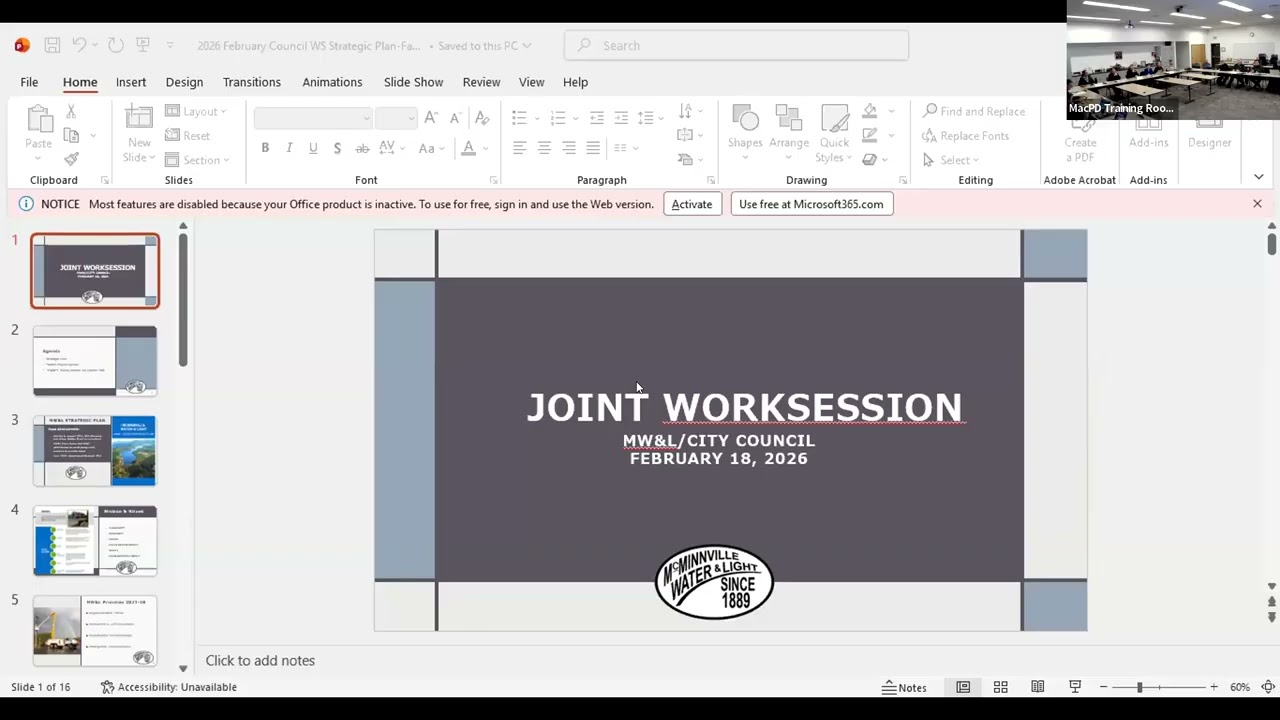The width and height of the screenshot is (1280, 720).
Task: Open the Section dropdown
Action: 197,160
